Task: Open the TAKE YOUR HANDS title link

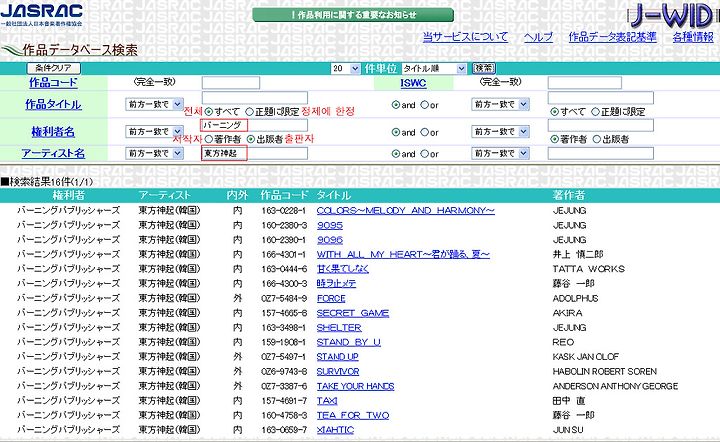Action: pyautogui.click(x=355, y=386)
